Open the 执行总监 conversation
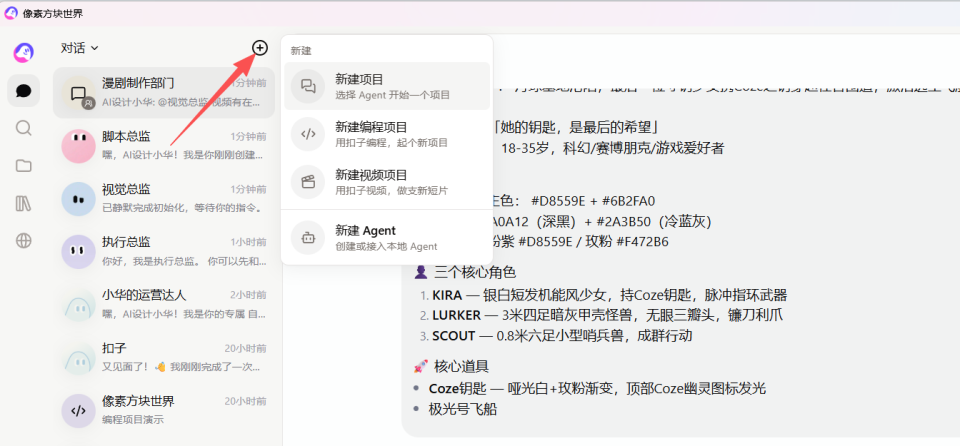 tap(164, 252)
